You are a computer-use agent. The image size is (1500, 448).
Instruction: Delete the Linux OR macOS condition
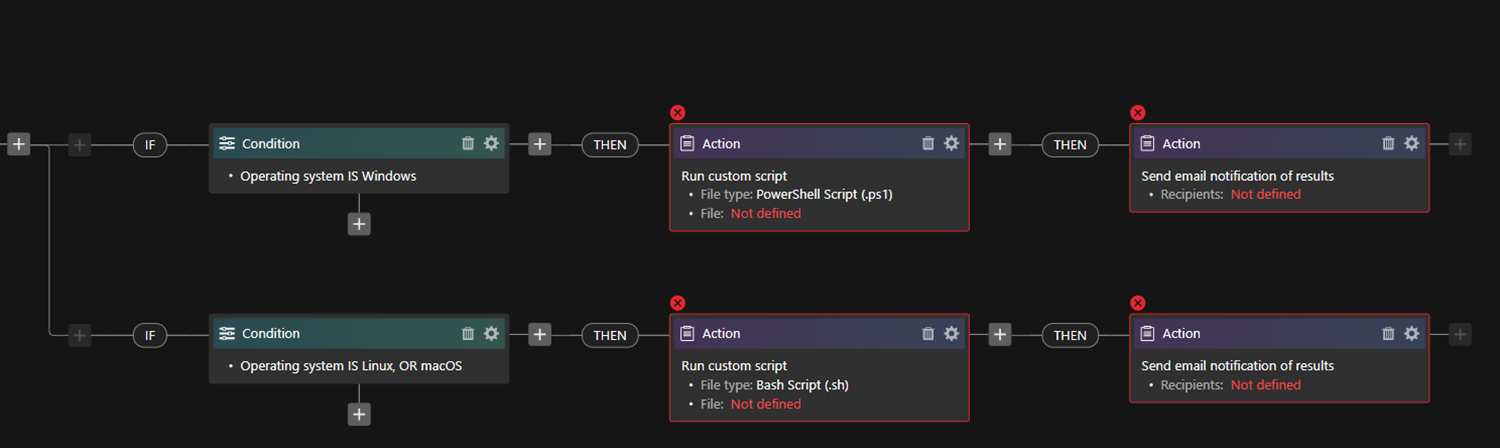468,334
